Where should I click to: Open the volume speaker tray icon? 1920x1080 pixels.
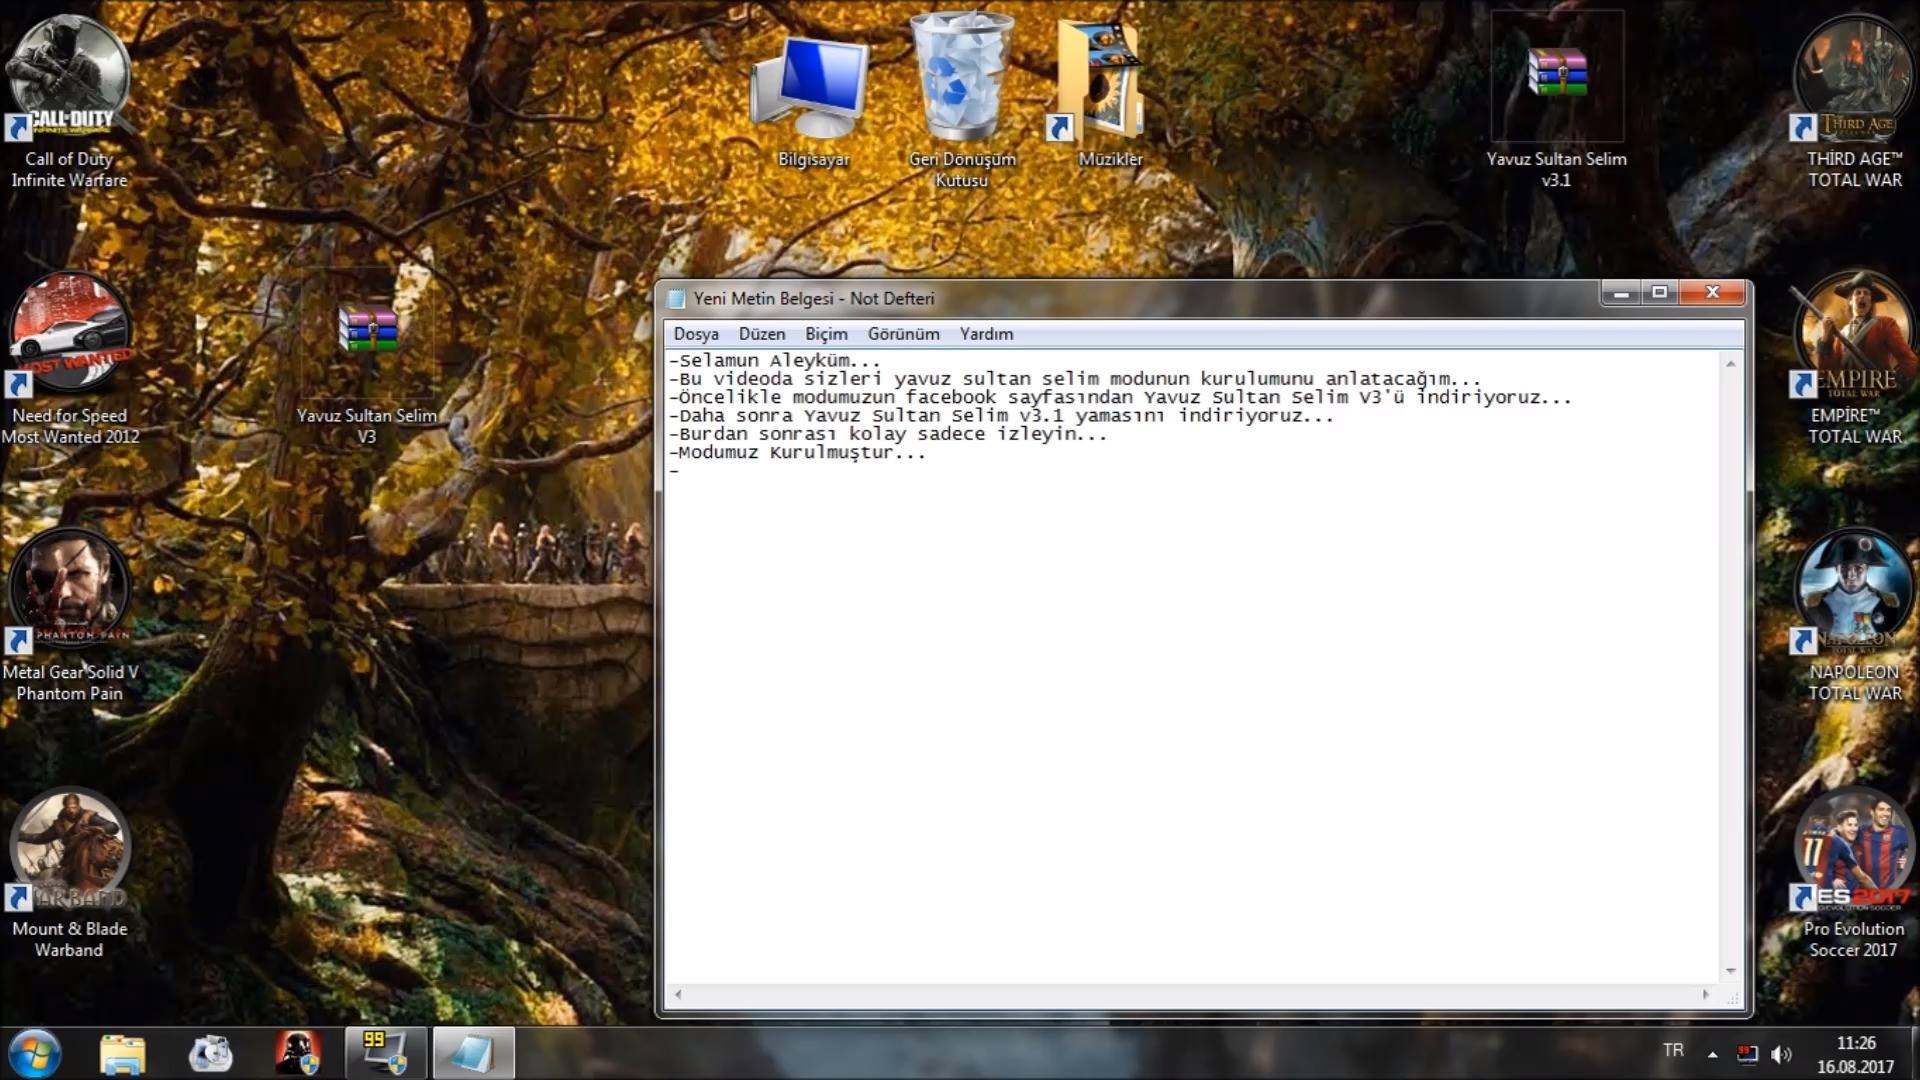pos(1781,1054)
